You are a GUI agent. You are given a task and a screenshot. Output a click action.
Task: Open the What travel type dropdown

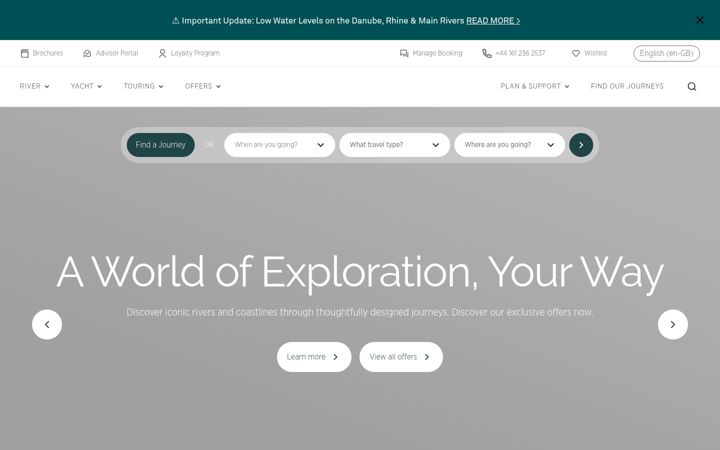point(394,145)
